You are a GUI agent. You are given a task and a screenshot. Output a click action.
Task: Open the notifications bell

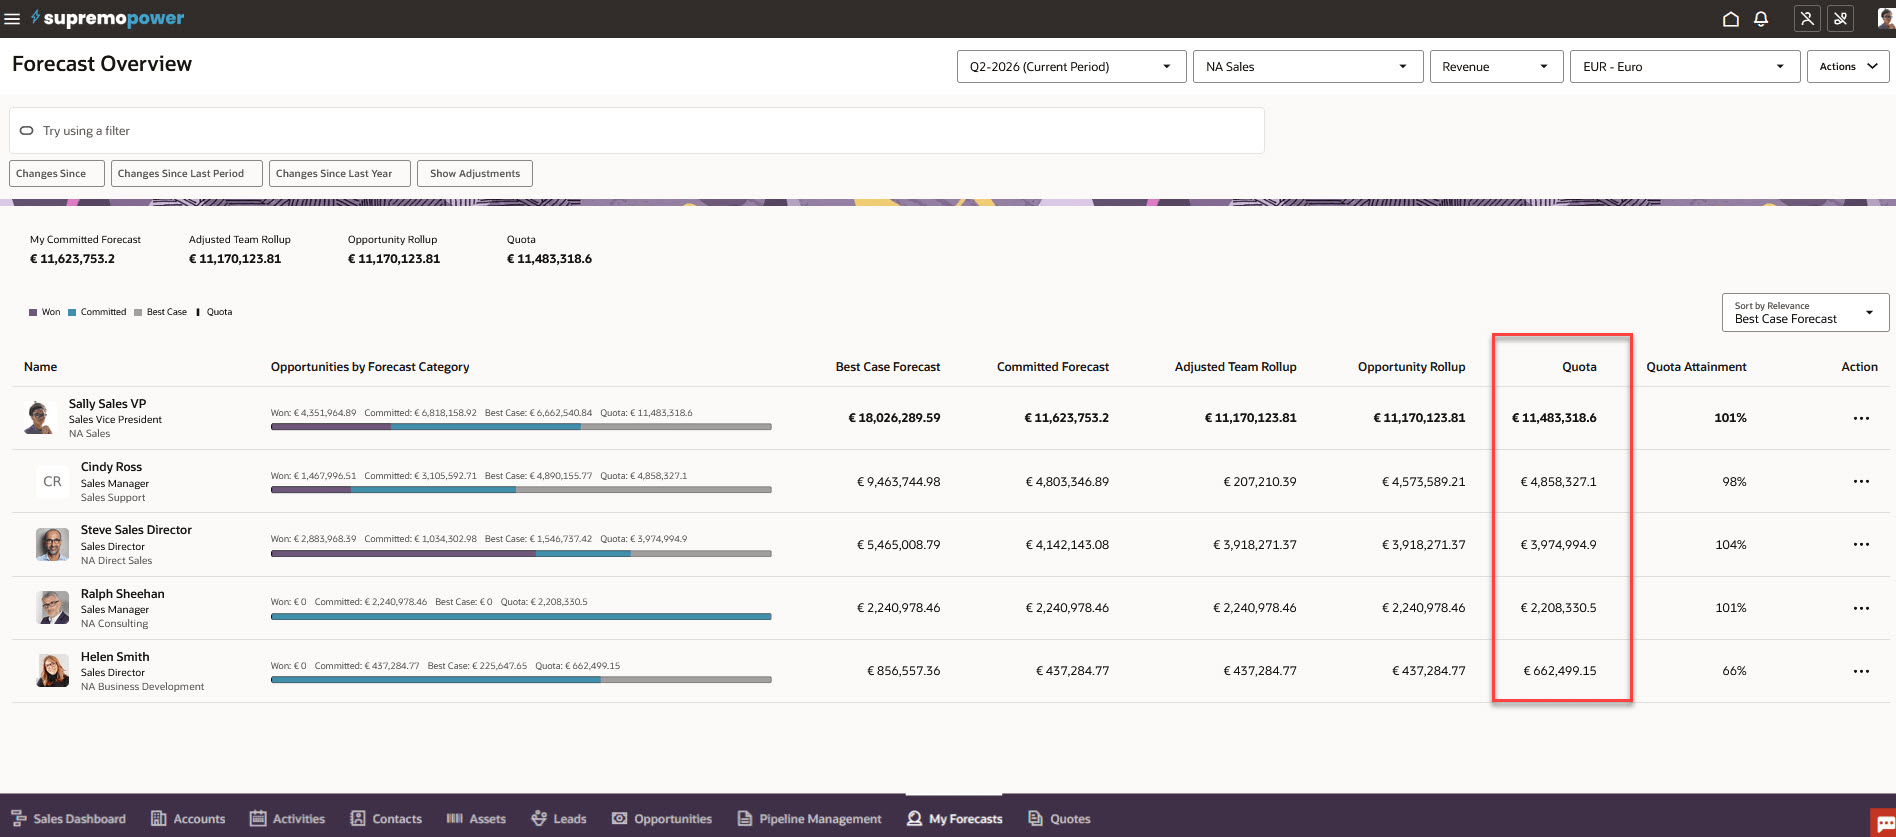pos(1761,19)
